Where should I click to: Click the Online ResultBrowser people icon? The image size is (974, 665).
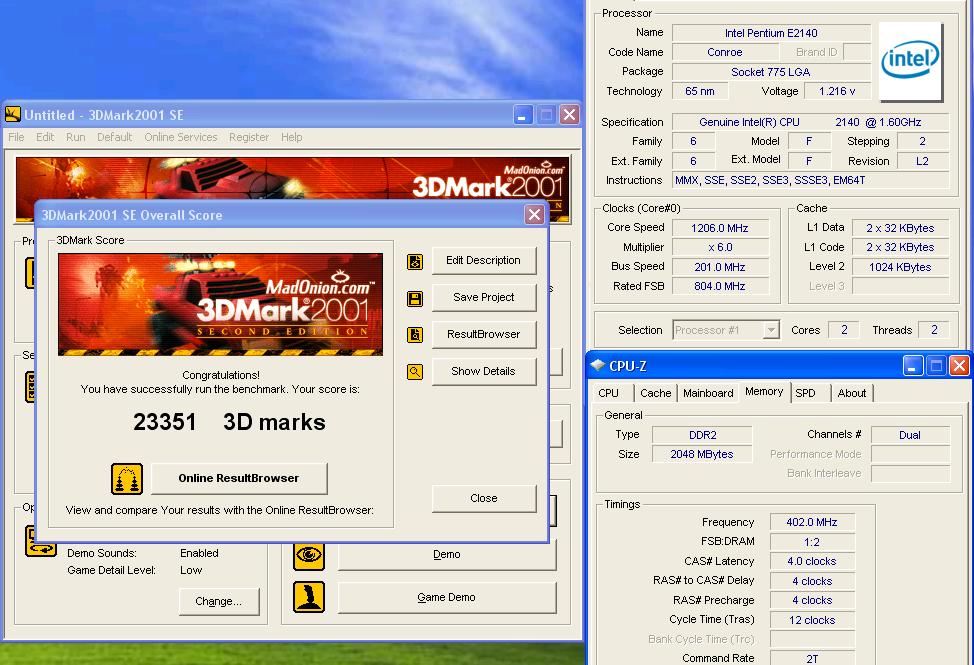point(127,479)
